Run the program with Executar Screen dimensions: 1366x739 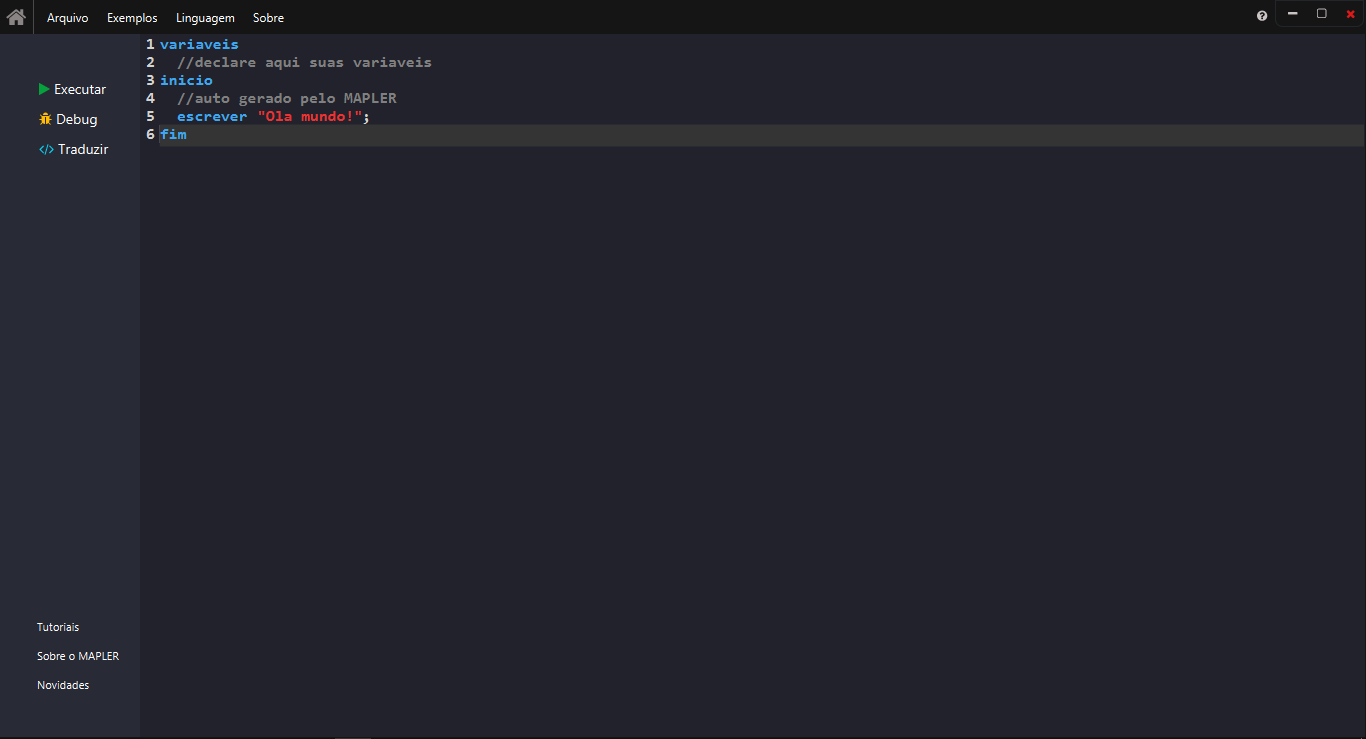[x=72, y=89]
